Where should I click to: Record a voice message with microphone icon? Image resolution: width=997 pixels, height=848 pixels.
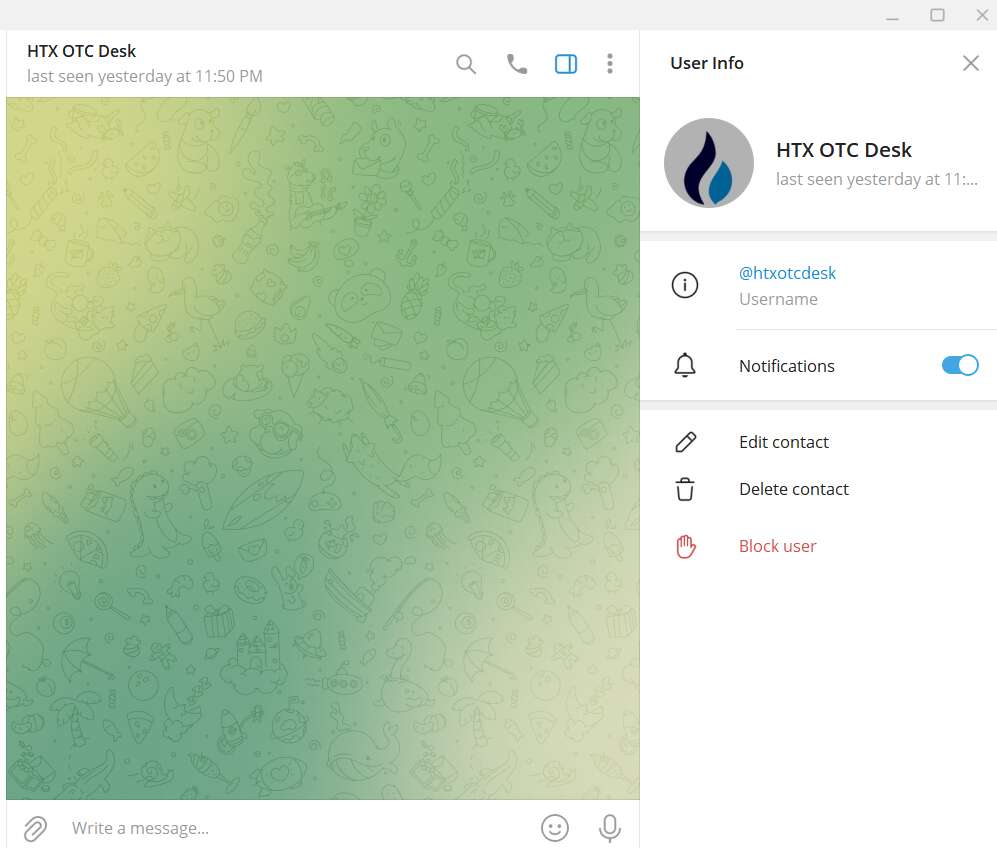click(x=609, y=828)
